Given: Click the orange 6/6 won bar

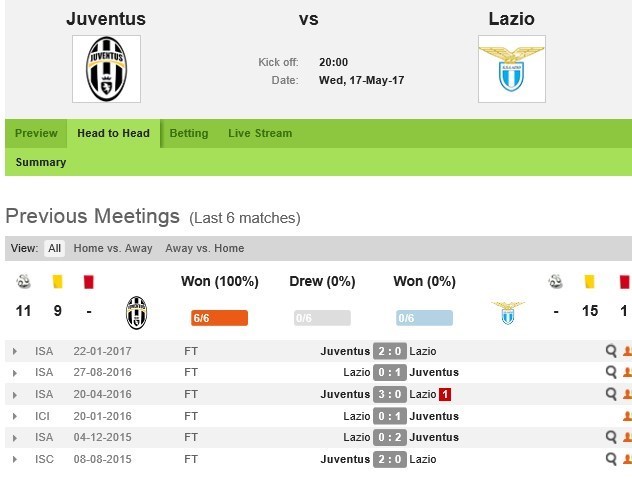Looking at the screenshot, I should [x=219, y=318].
